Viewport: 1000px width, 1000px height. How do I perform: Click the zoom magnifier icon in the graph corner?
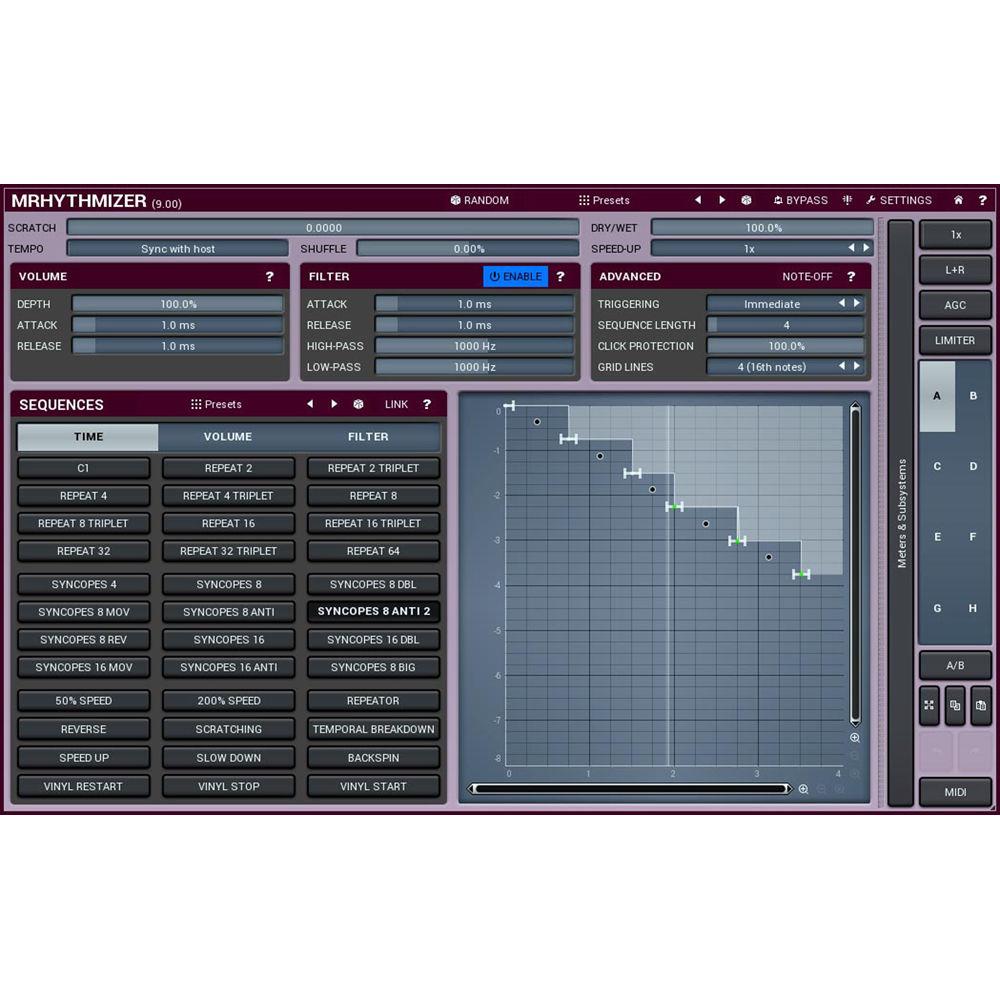(x=855, y=738)
